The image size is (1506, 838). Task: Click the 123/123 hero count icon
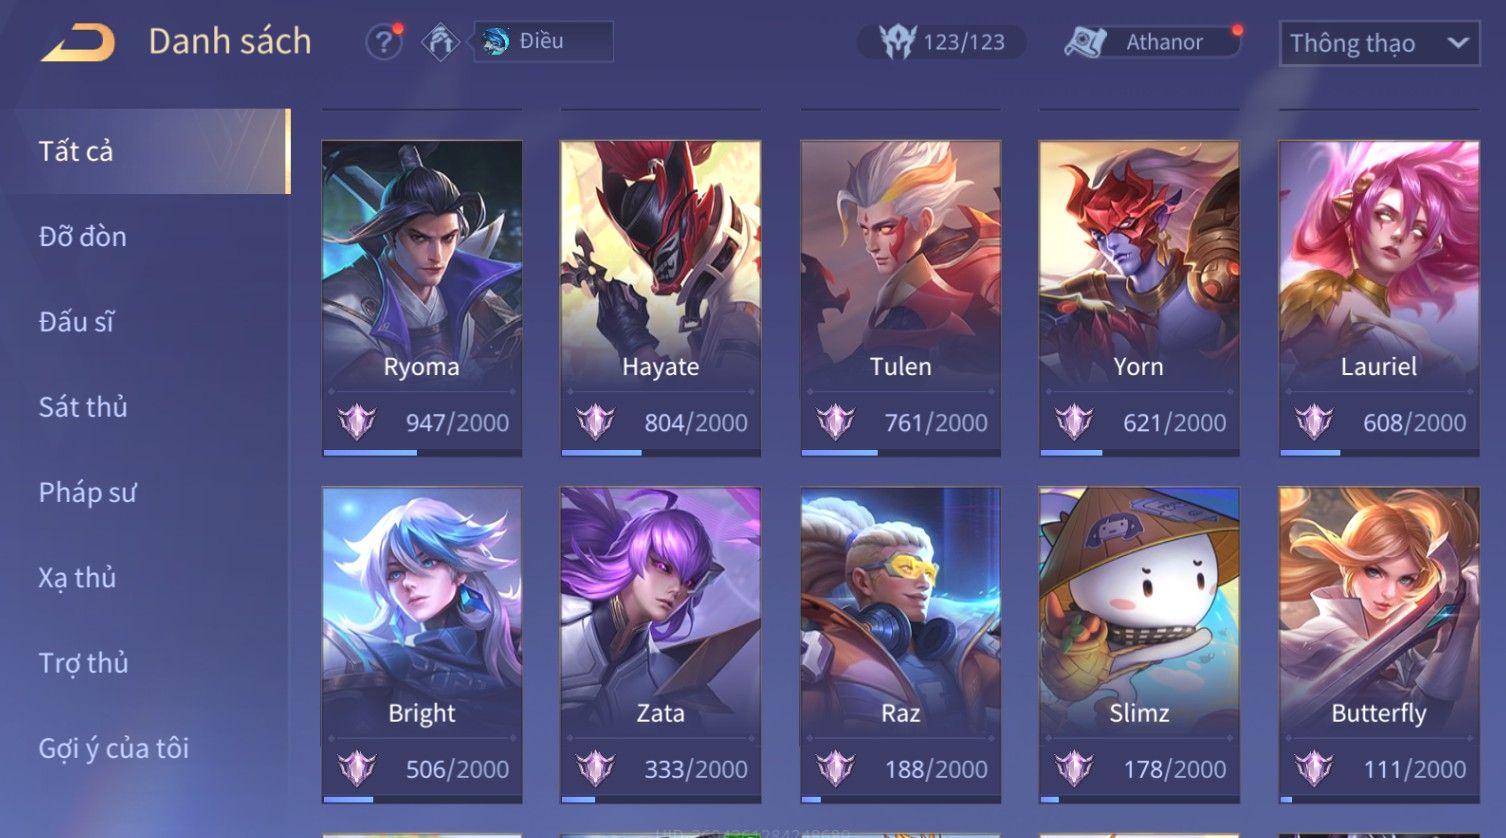(896, 41)
